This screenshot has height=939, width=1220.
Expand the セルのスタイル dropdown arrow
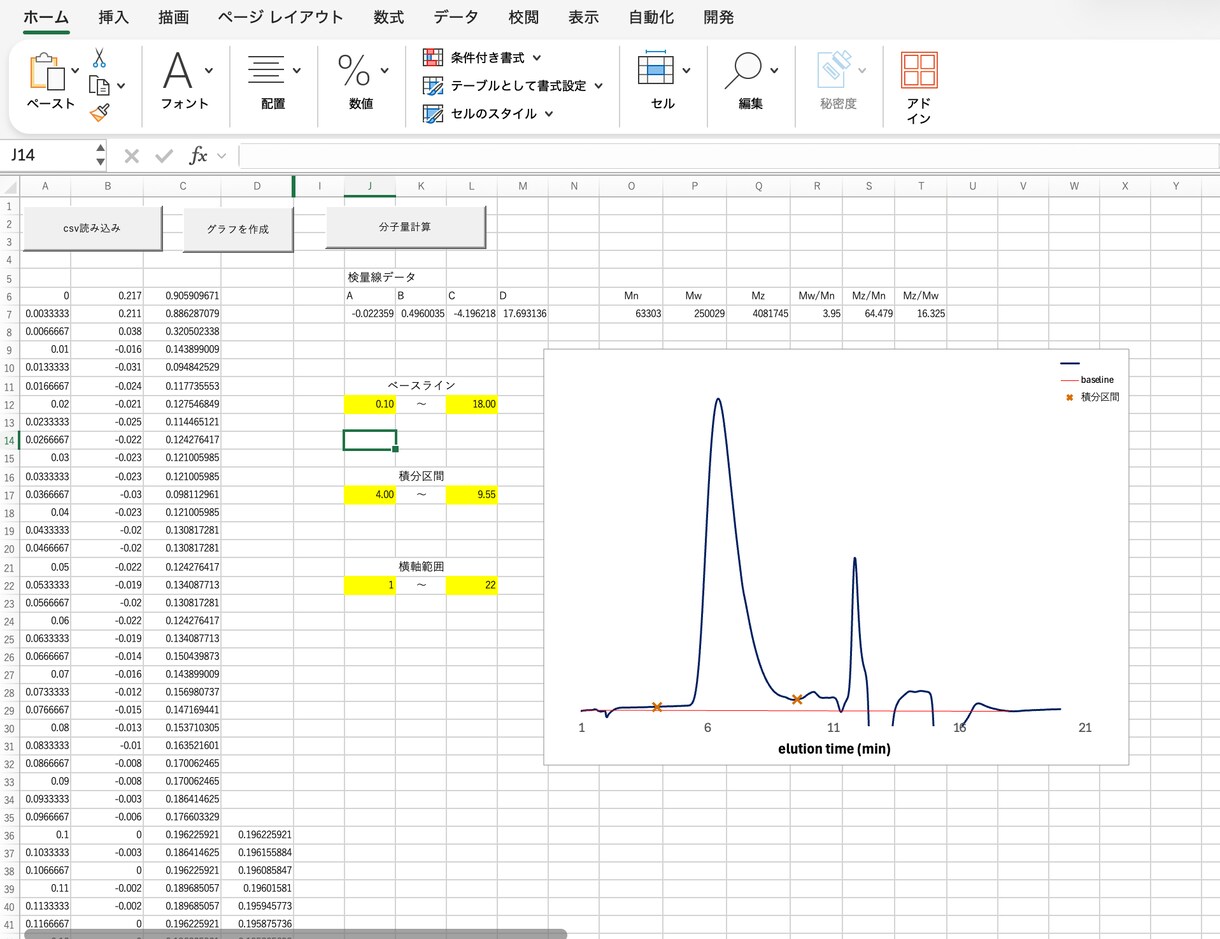[x=549, y=114]
